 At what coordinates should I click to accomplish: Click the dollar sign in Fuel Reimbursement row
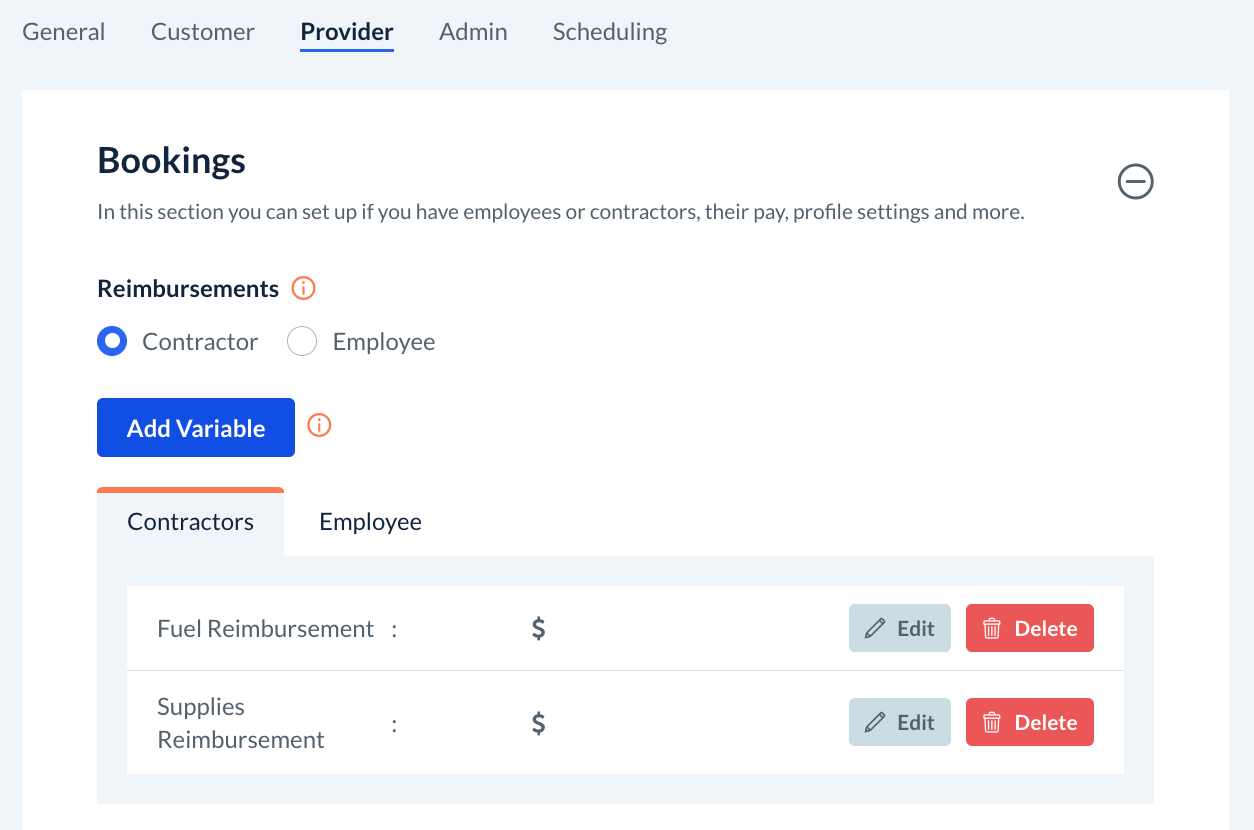click(x=538, y=629)
